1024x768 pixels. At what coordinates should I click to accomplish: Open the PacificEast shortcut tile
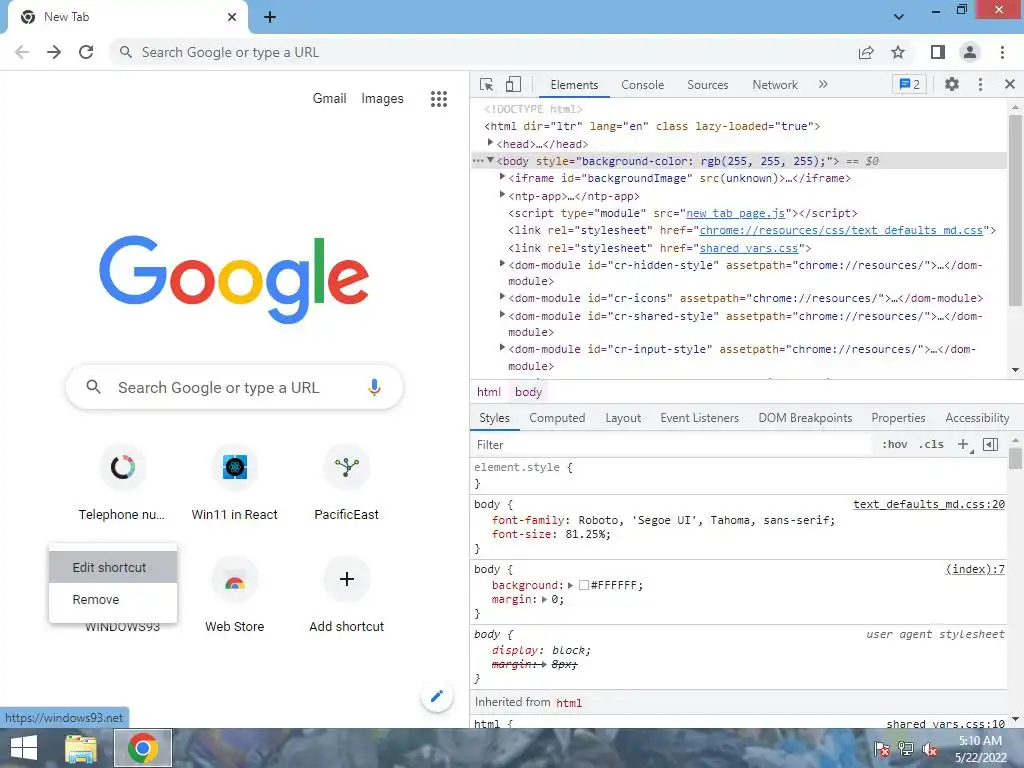coord(347,483)
